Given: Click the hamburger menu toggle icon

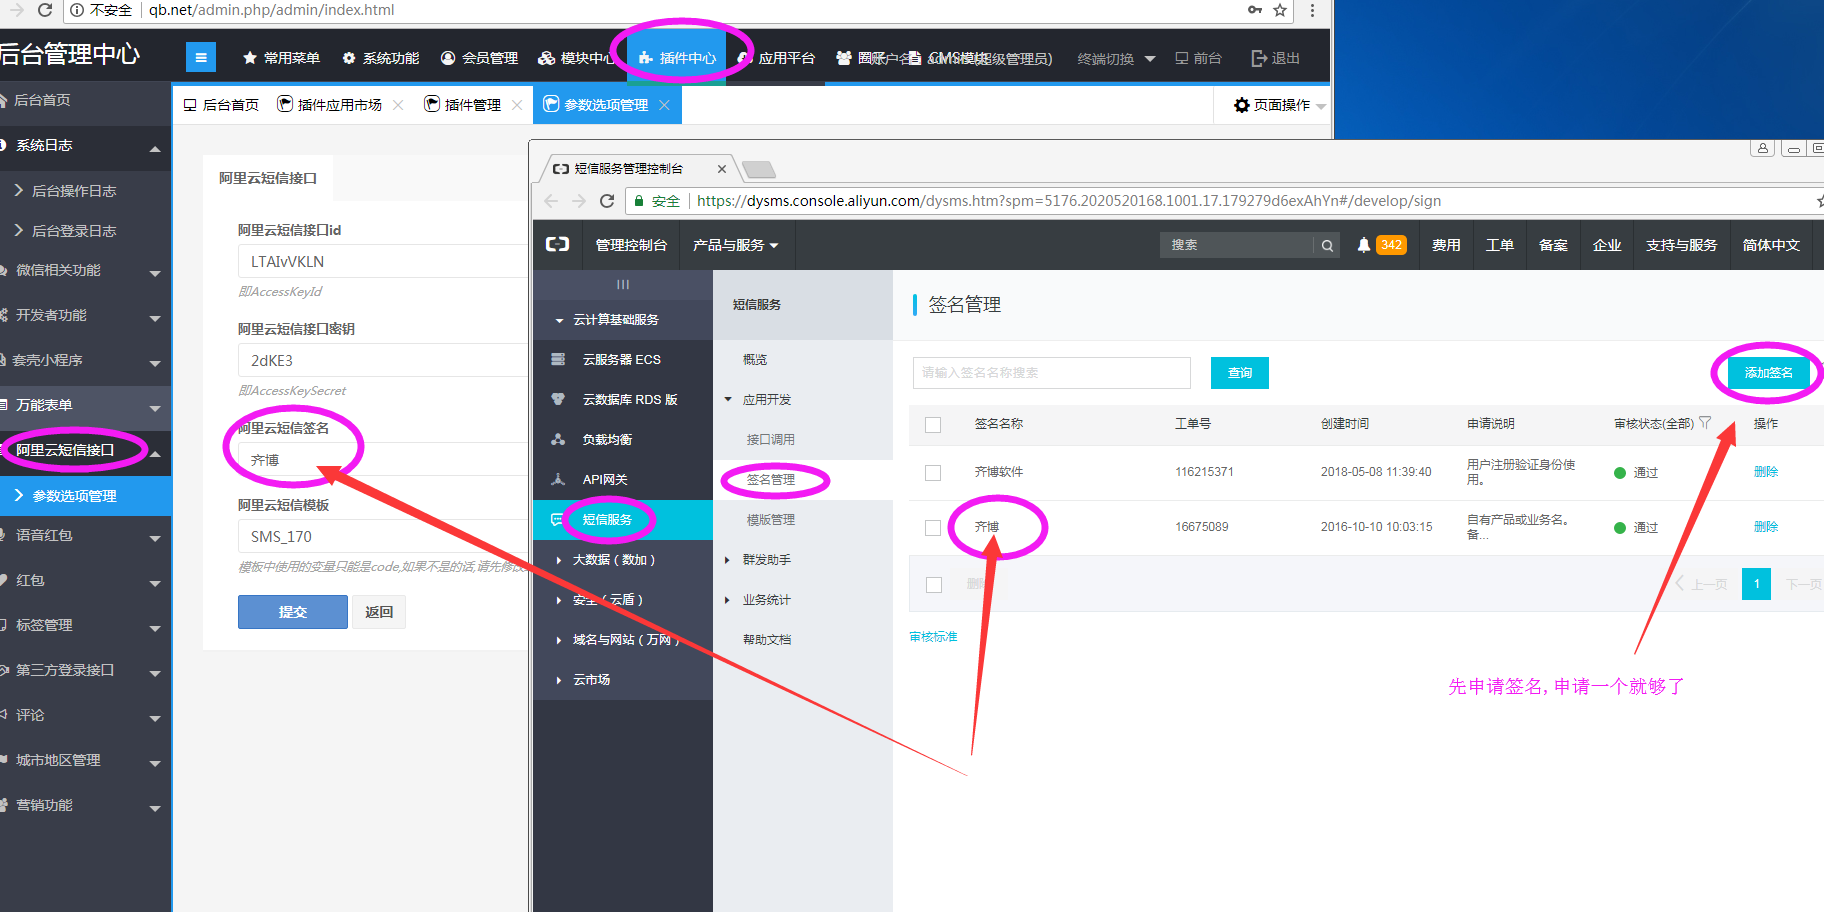Looking at the screenshot, I should coord(201,58).
